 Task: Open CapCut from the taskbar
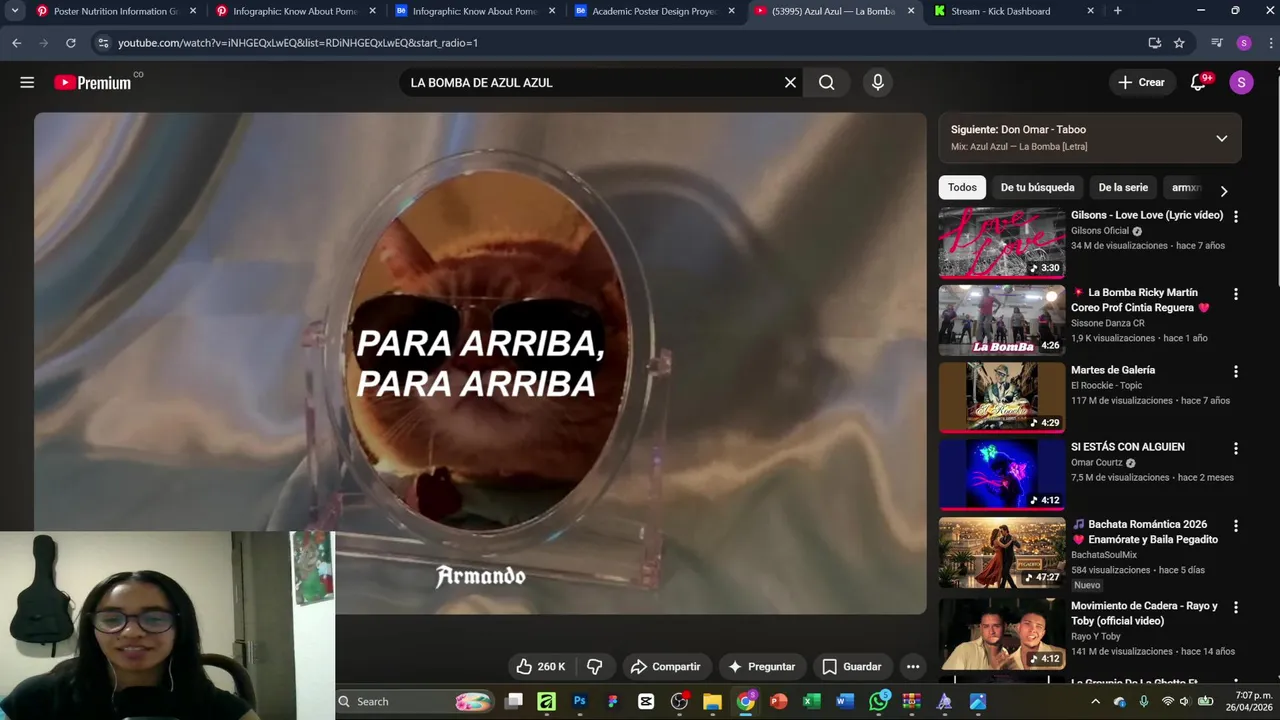[x=646, y=701]
